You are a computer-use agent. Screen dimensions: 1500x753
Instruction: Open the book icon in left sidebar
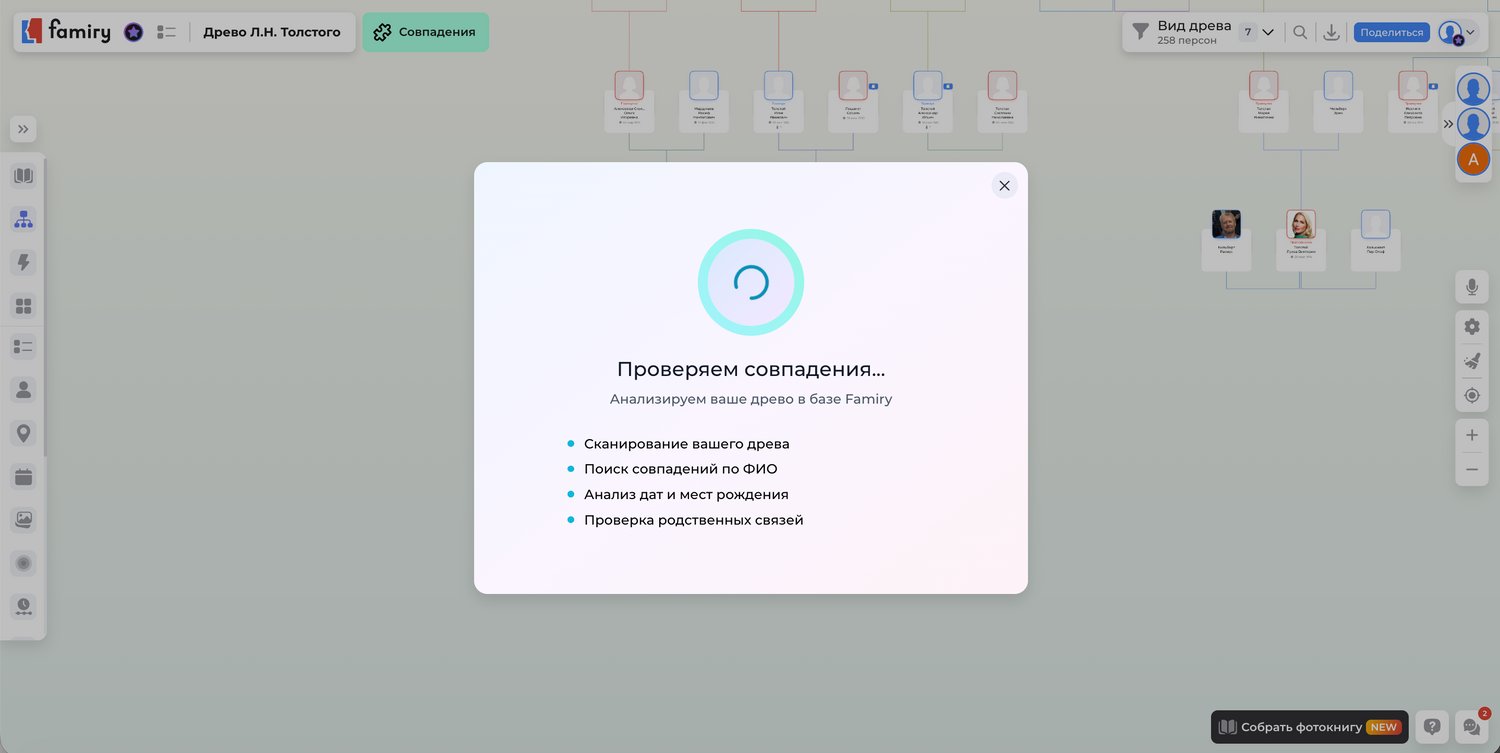pyautogui.click(x=24, y=177)
